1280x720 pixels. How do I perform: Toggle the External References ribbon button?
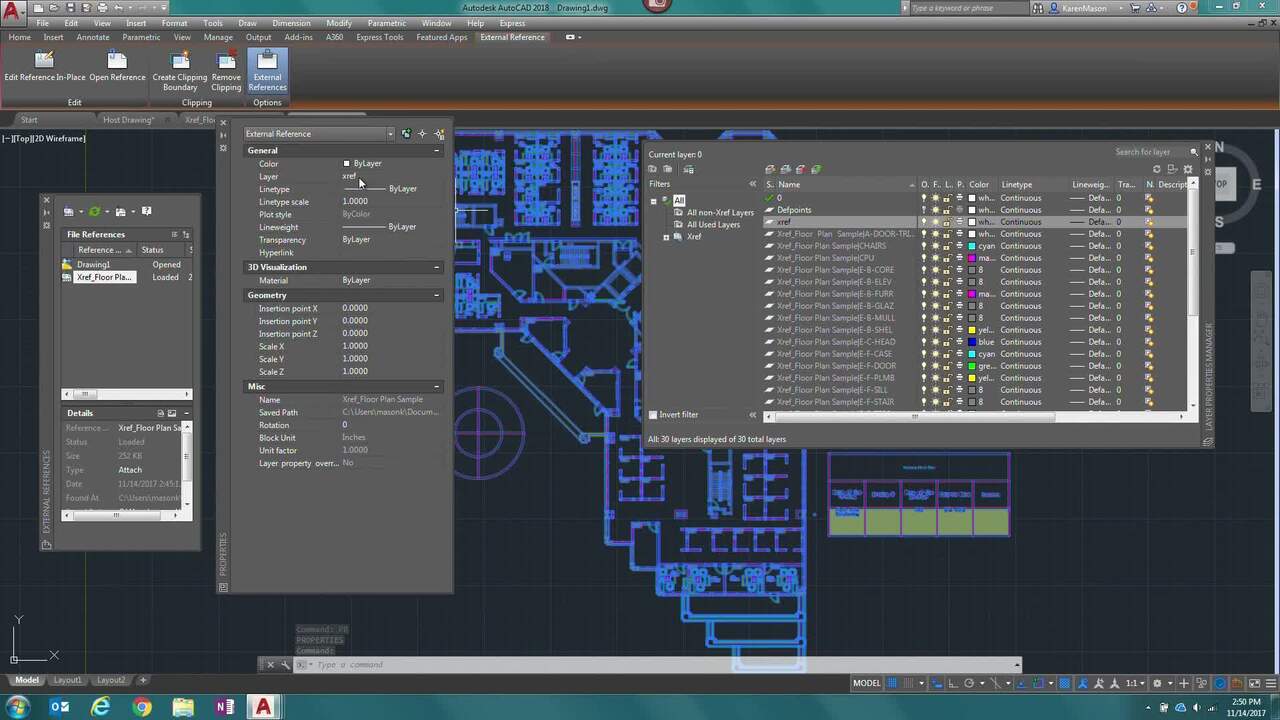[267, 72]
